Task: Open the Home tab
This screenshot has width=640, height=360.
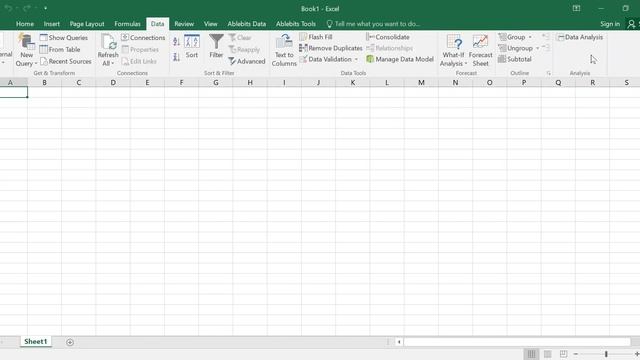Action: pyautogui.click(x=25, y=24)
